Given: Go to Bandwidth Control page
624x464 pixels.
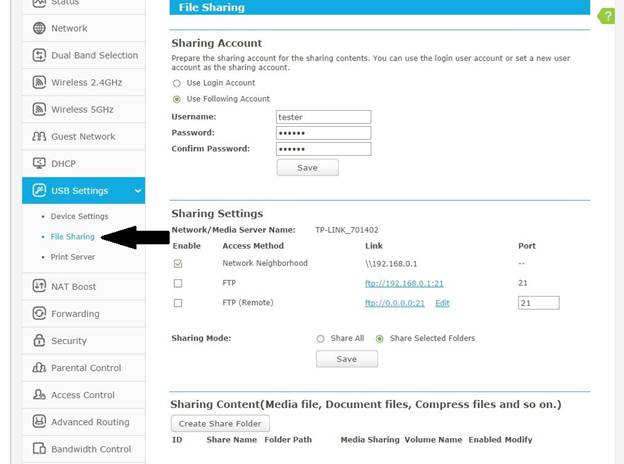Looking at the screenshot, I should pyautogui.click(x=84, y=449).
